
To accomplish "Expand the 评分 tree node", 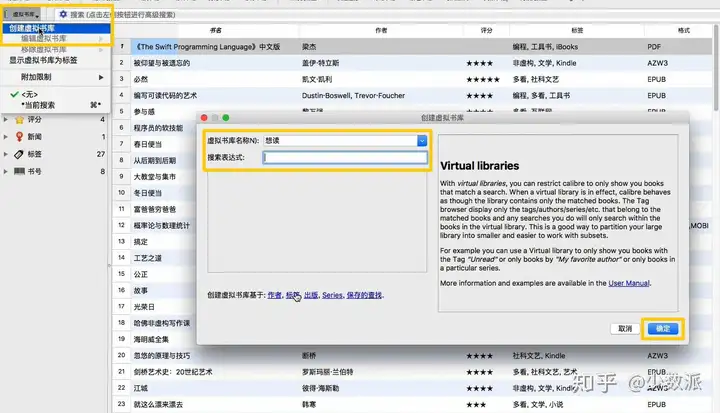I will pyautogui.click(x=6, y=119).
